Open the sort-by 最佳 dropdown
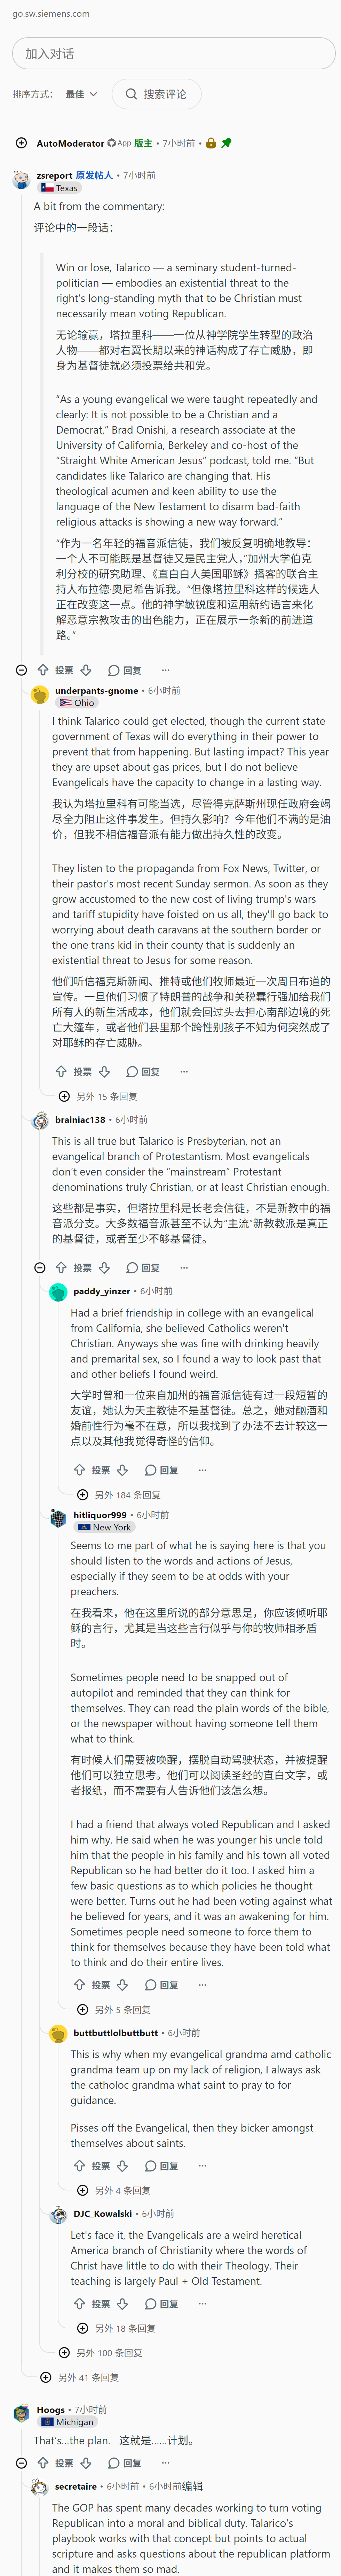The width and height of the screenshot is (341, 2576). pyautogui.click(x=82, y=94)
